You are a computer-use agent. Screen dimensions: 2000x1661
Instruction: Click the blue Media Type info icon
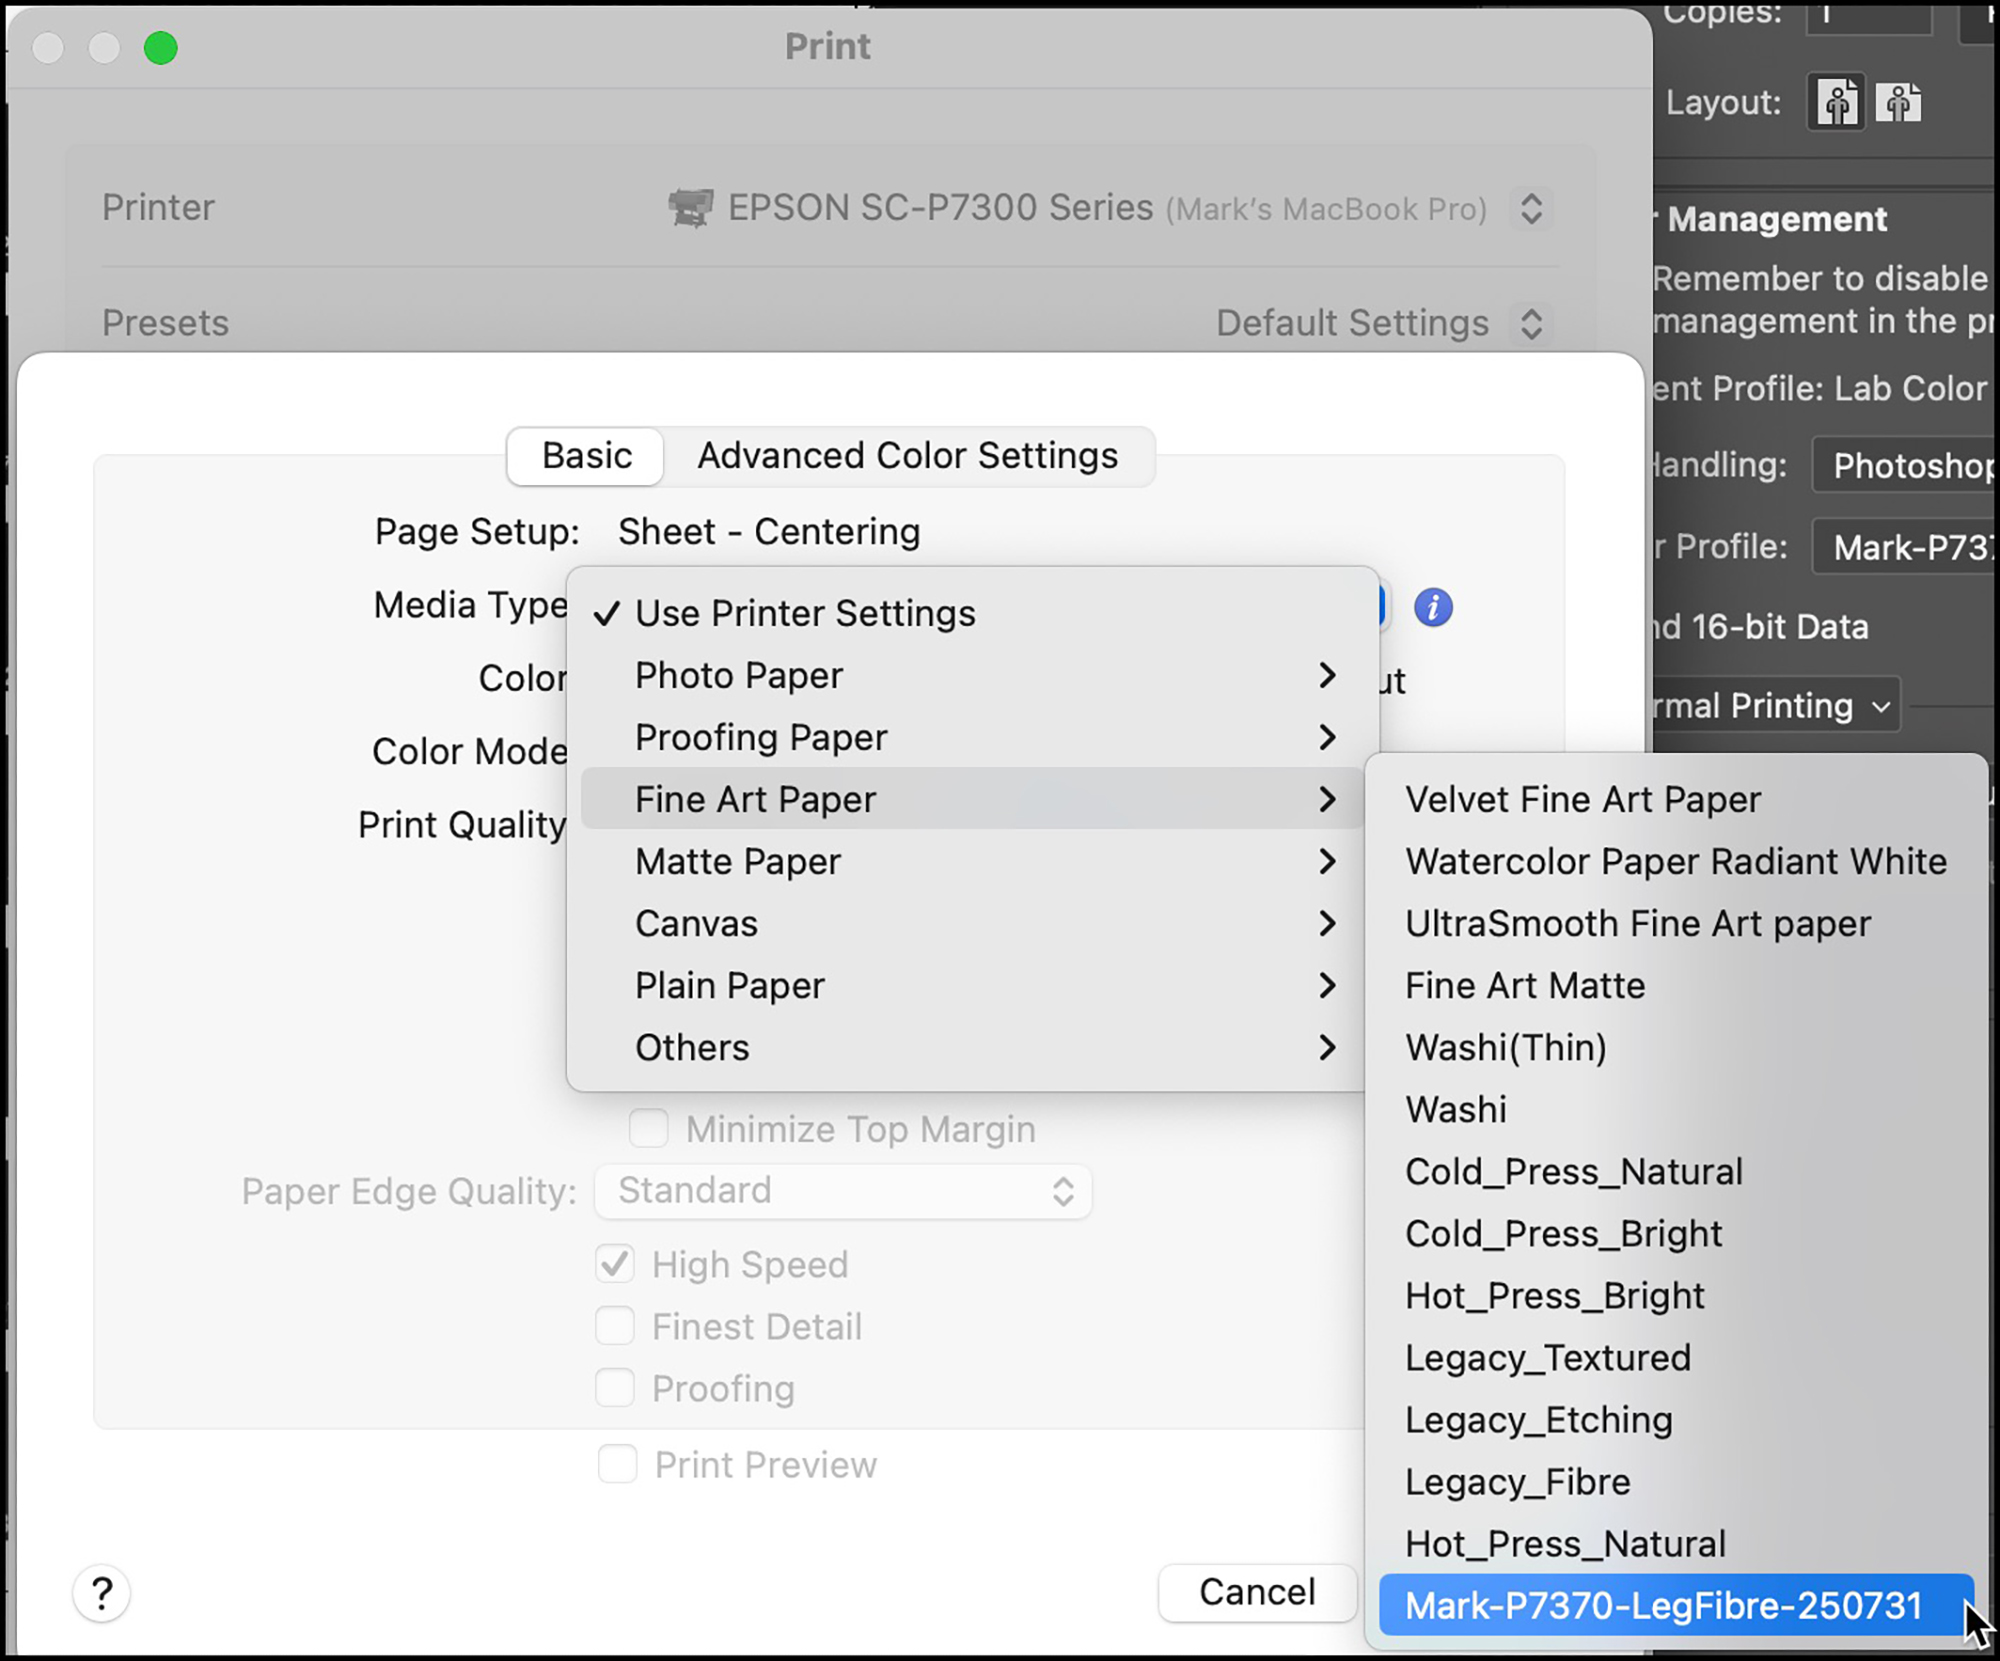[1432, 607]
